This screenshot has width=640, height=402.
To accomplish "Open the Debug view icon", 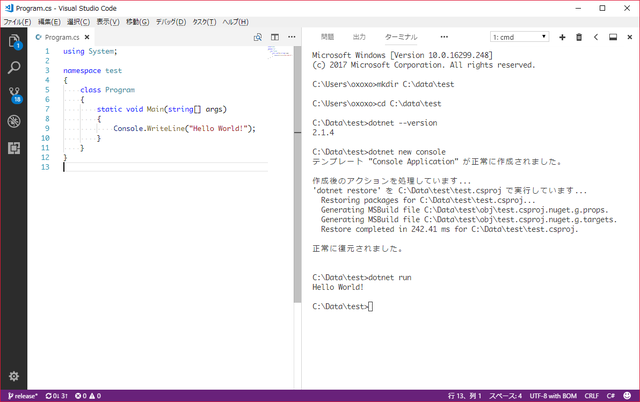I will (14, 121).
